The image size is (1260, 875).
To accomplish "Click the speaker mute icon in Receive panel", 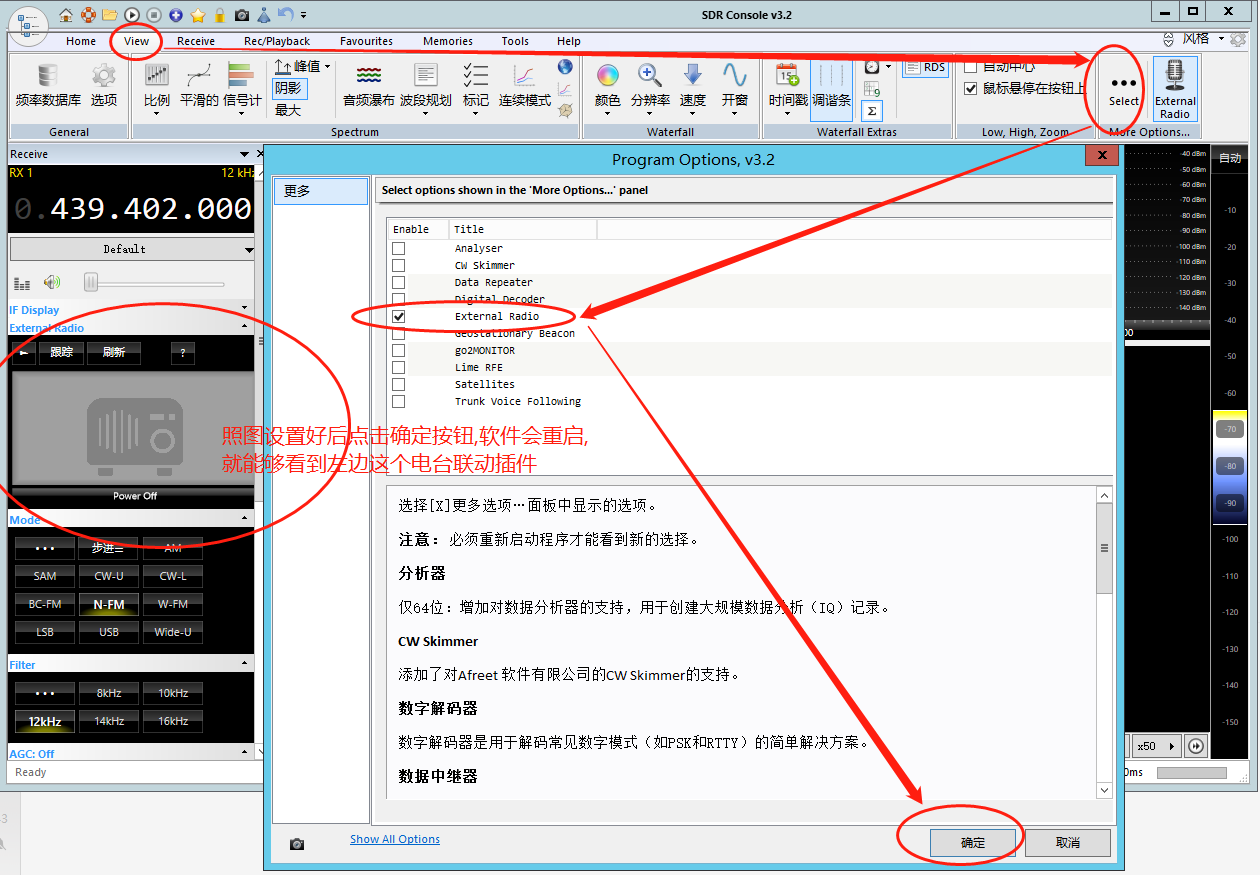I will [51, 283].
